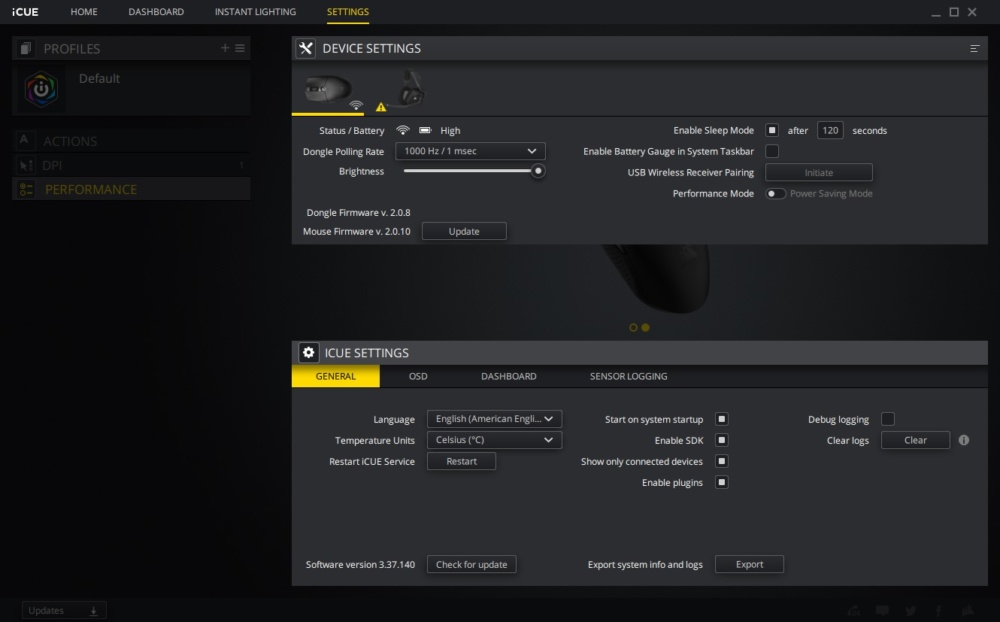The image size is (1000, 622).
Task: Click the Profiles stacked-pages icon
Action: click(26, 48)
